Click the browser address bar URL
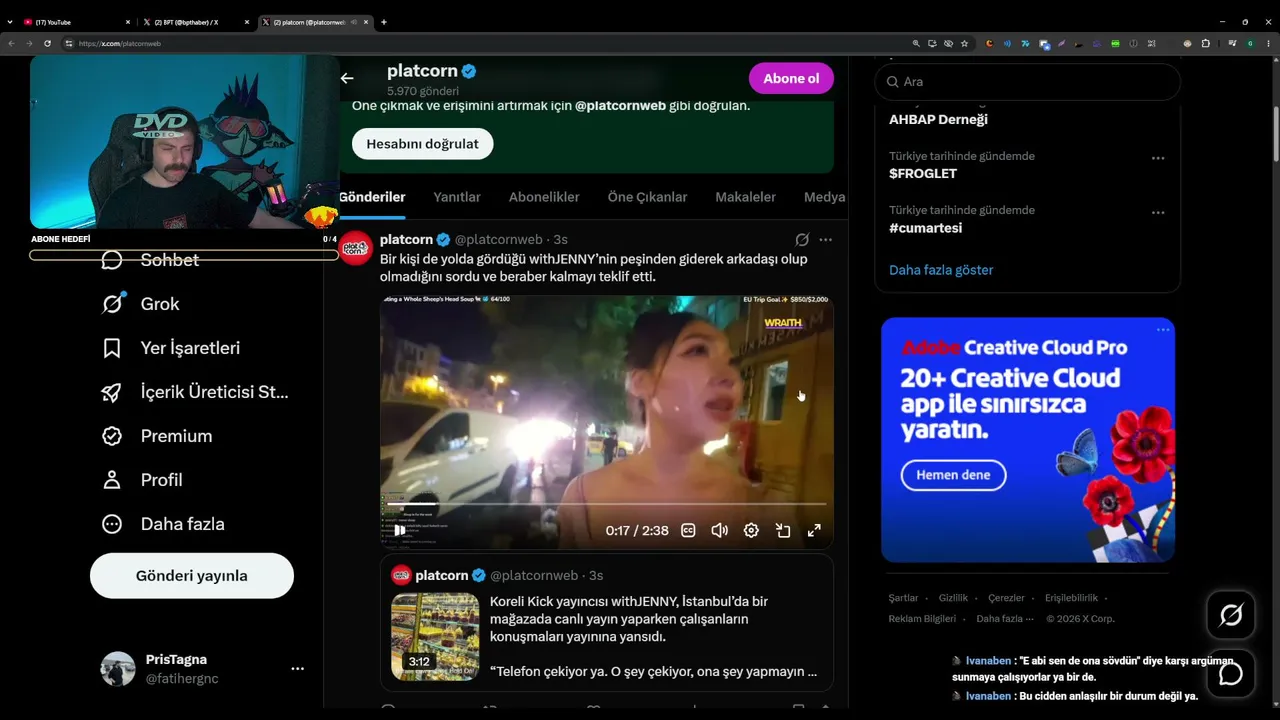 pyautogui.click(x=120, y=44)
